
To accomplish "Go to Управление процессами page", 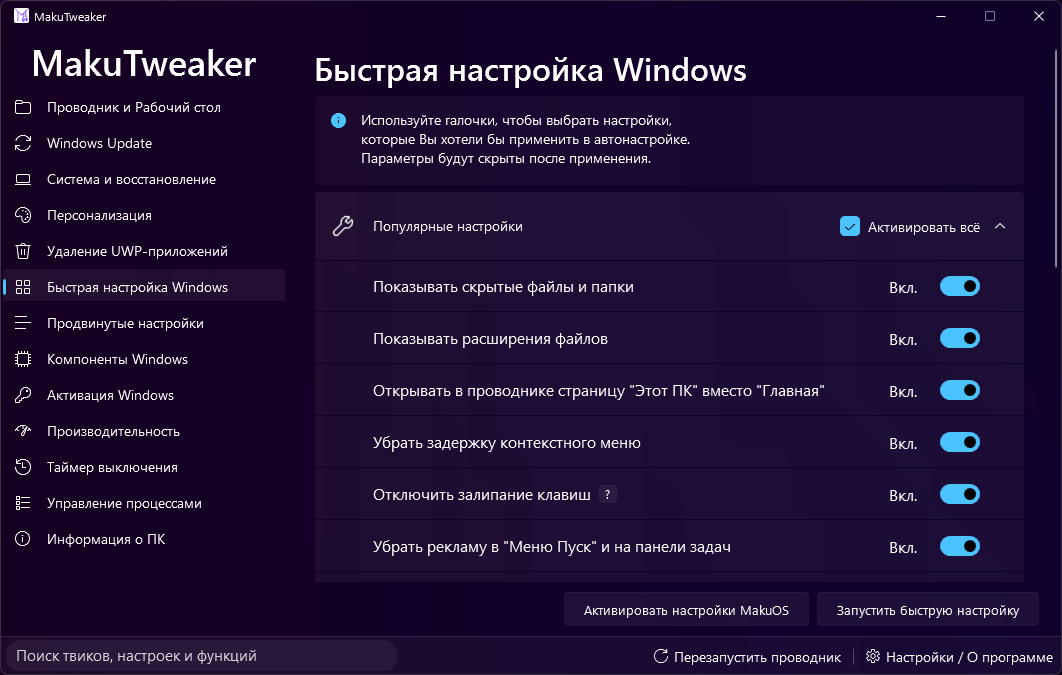I will (x=144, y=503).
